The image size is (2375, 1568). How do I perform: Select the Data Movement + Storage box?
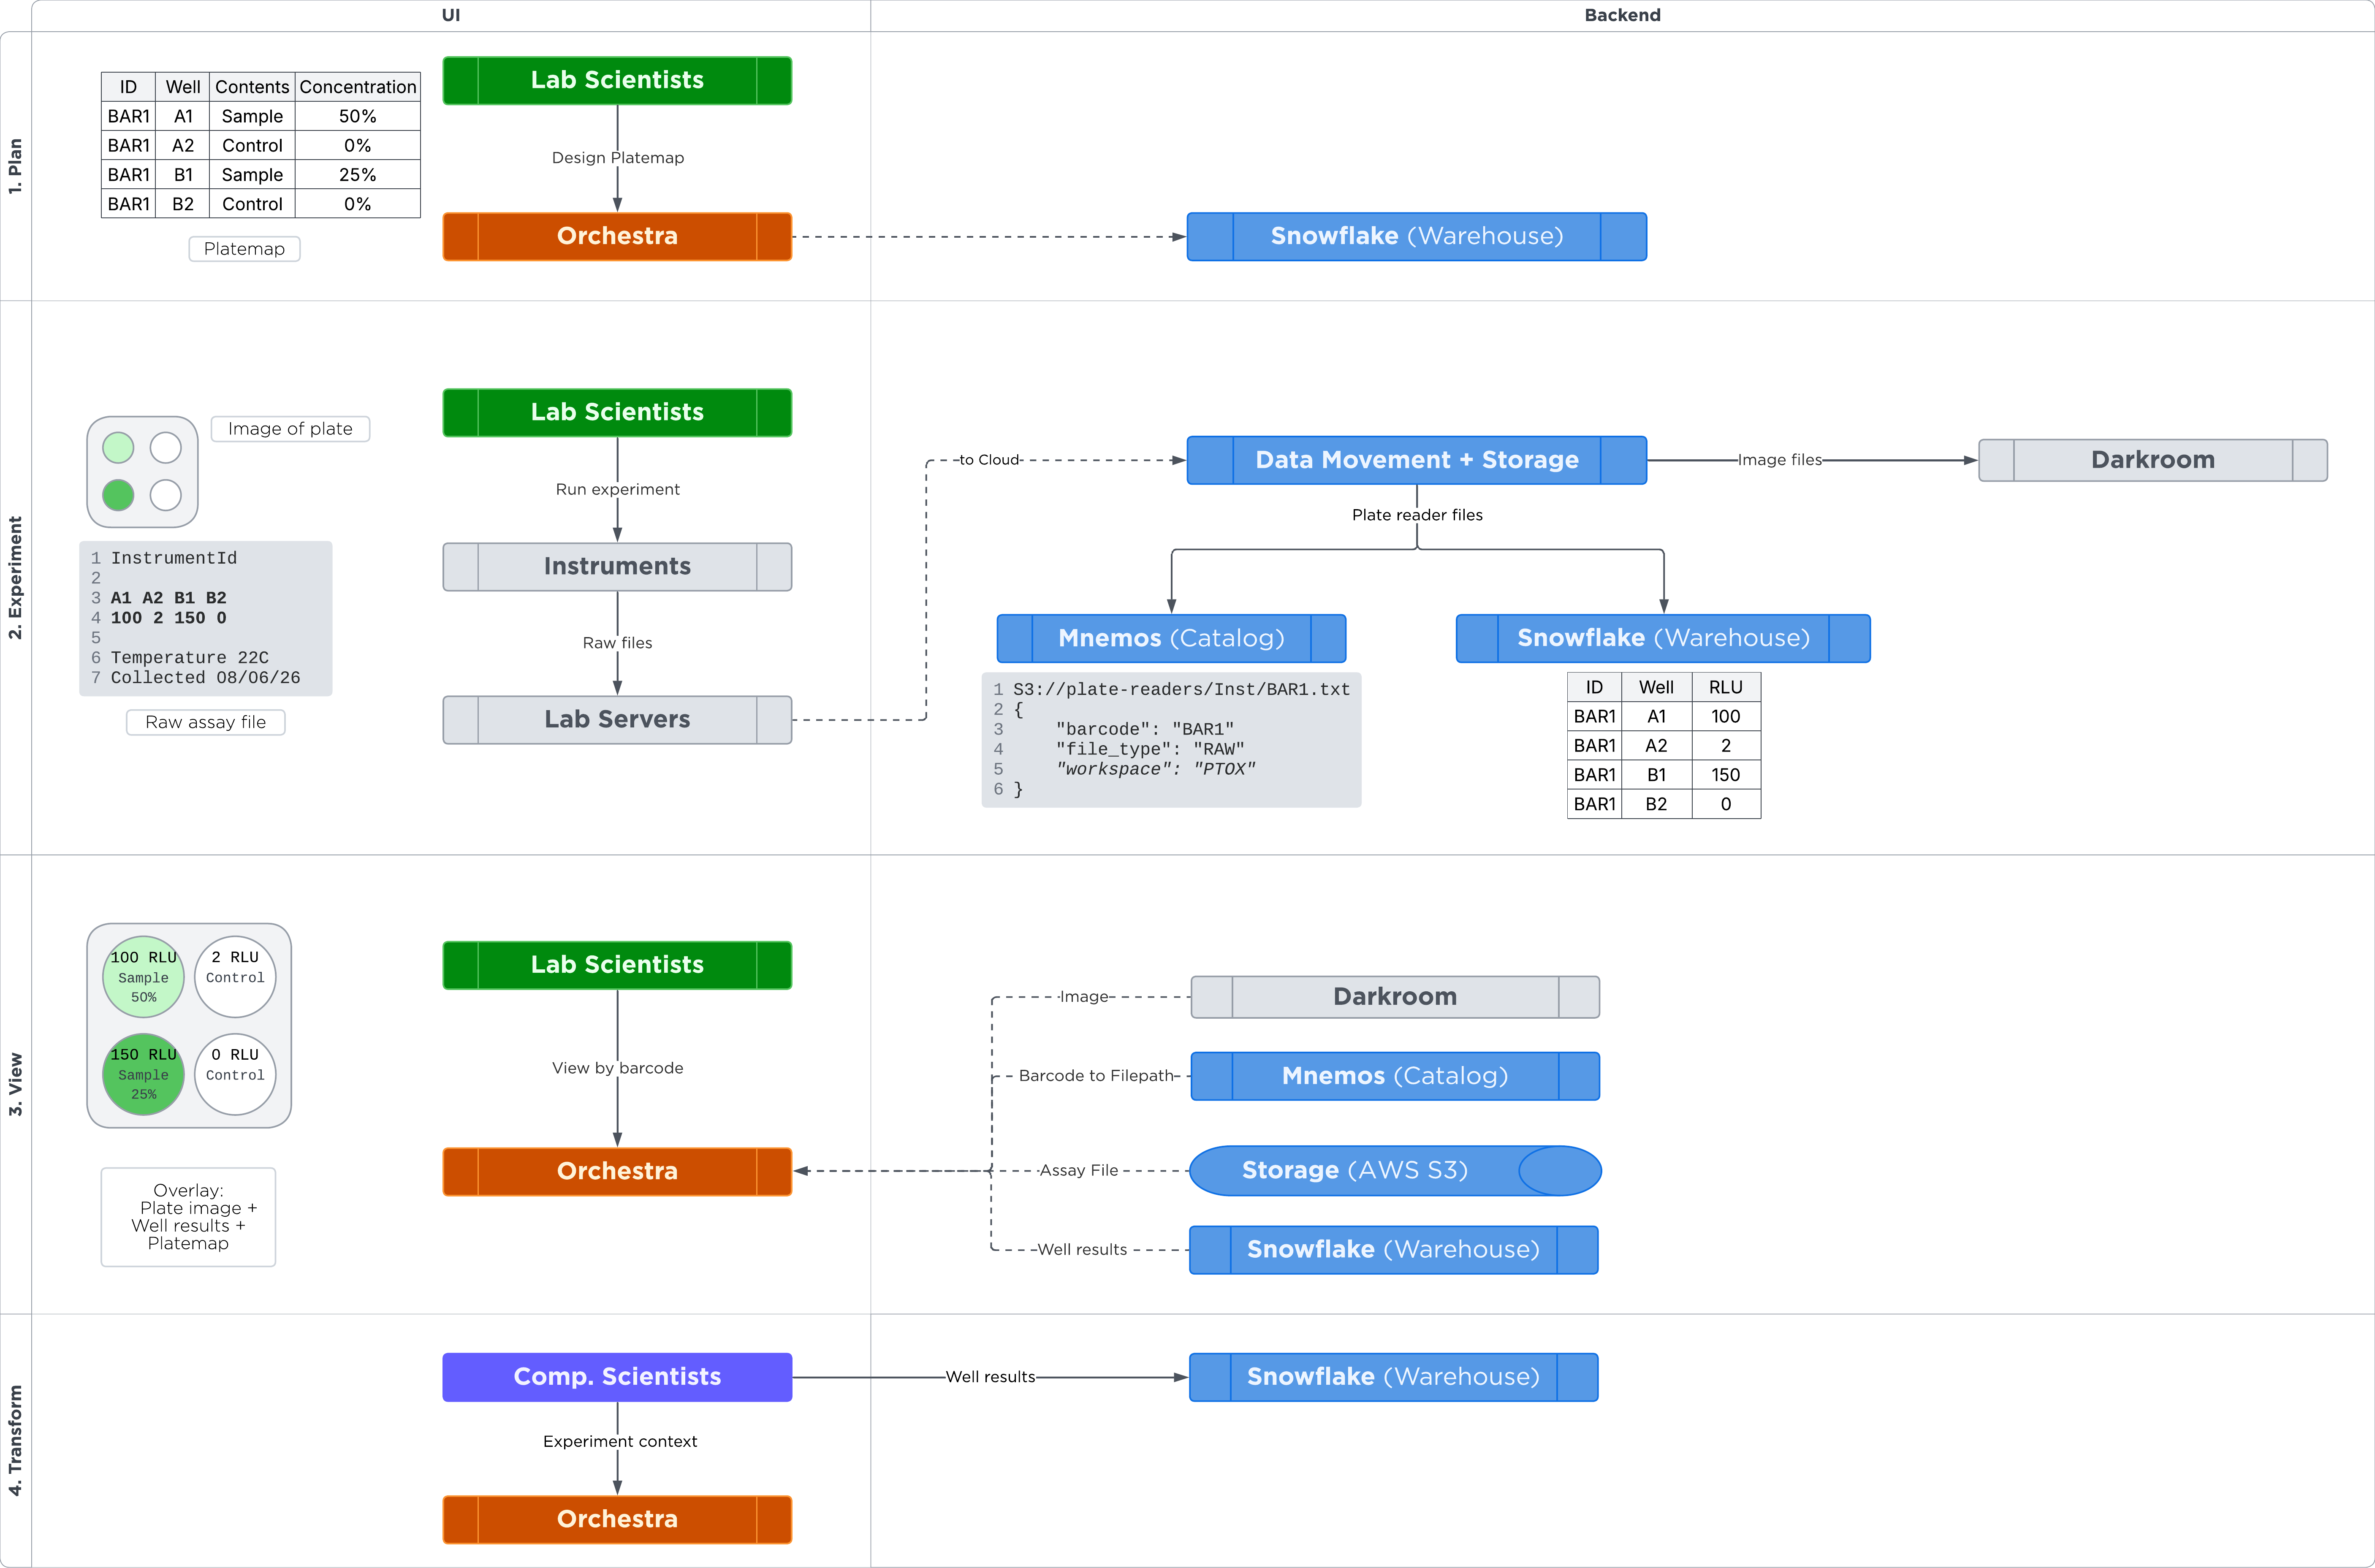[x=1416, y=460]
